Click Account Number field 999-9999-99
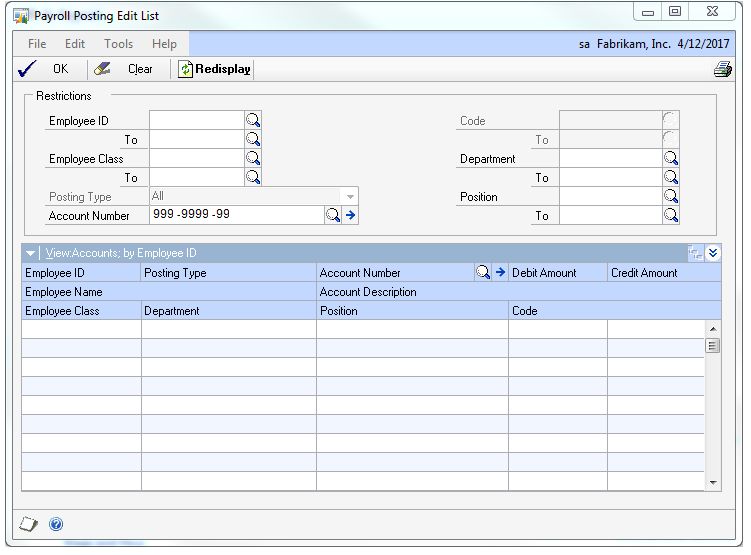Image resolution: width=751 pixels, height=555 pixels. pos(237,215)
